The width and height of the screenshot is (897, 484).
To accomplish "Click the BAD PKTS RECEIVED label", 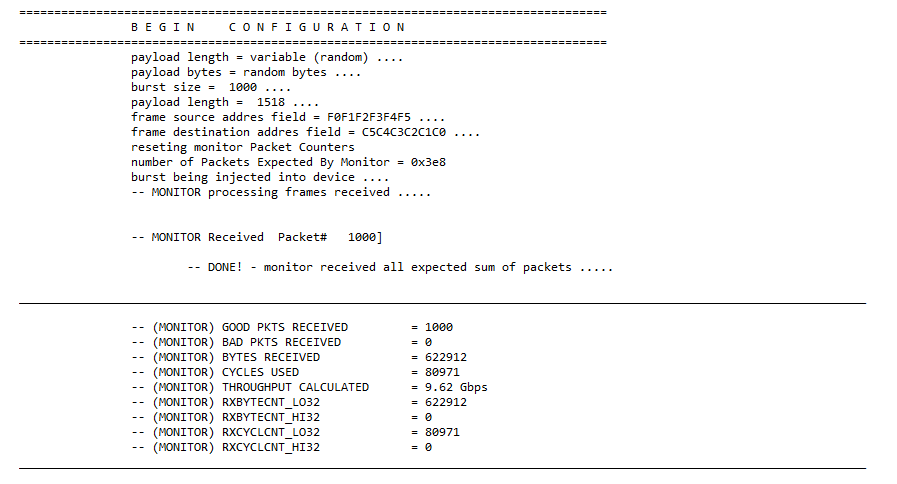I will 281,342.
